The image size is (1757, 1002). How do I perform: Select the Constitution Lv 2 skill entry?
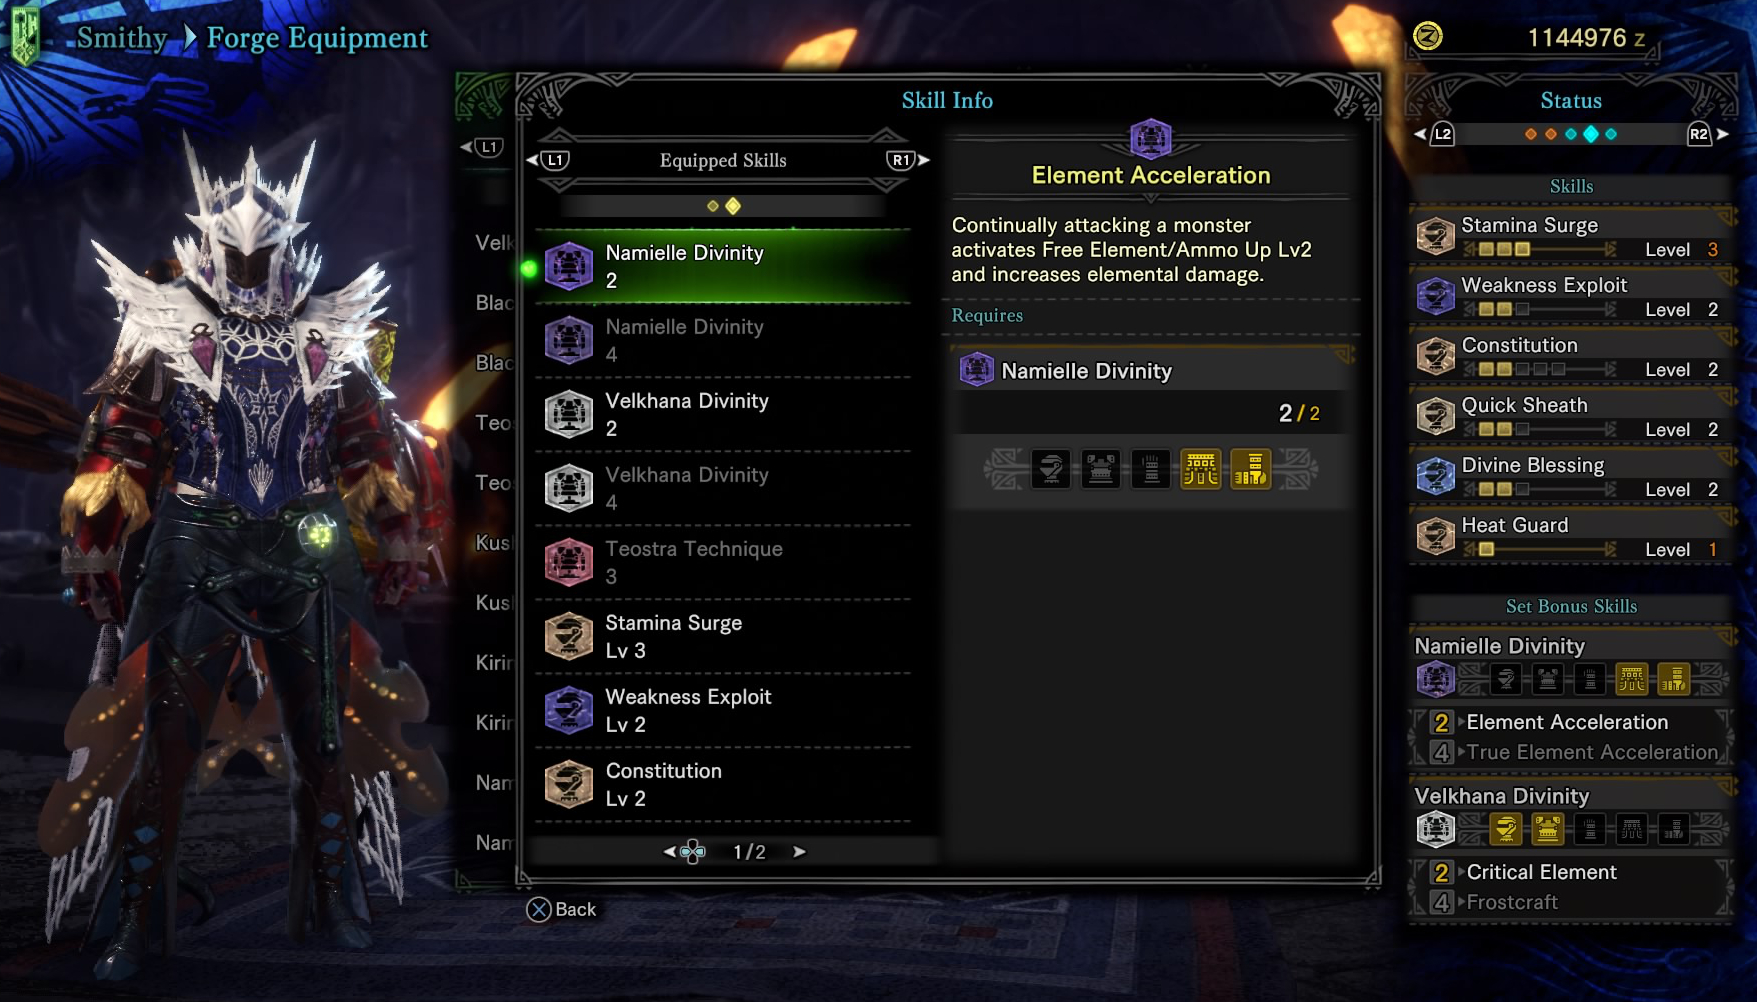click(723, 784)
